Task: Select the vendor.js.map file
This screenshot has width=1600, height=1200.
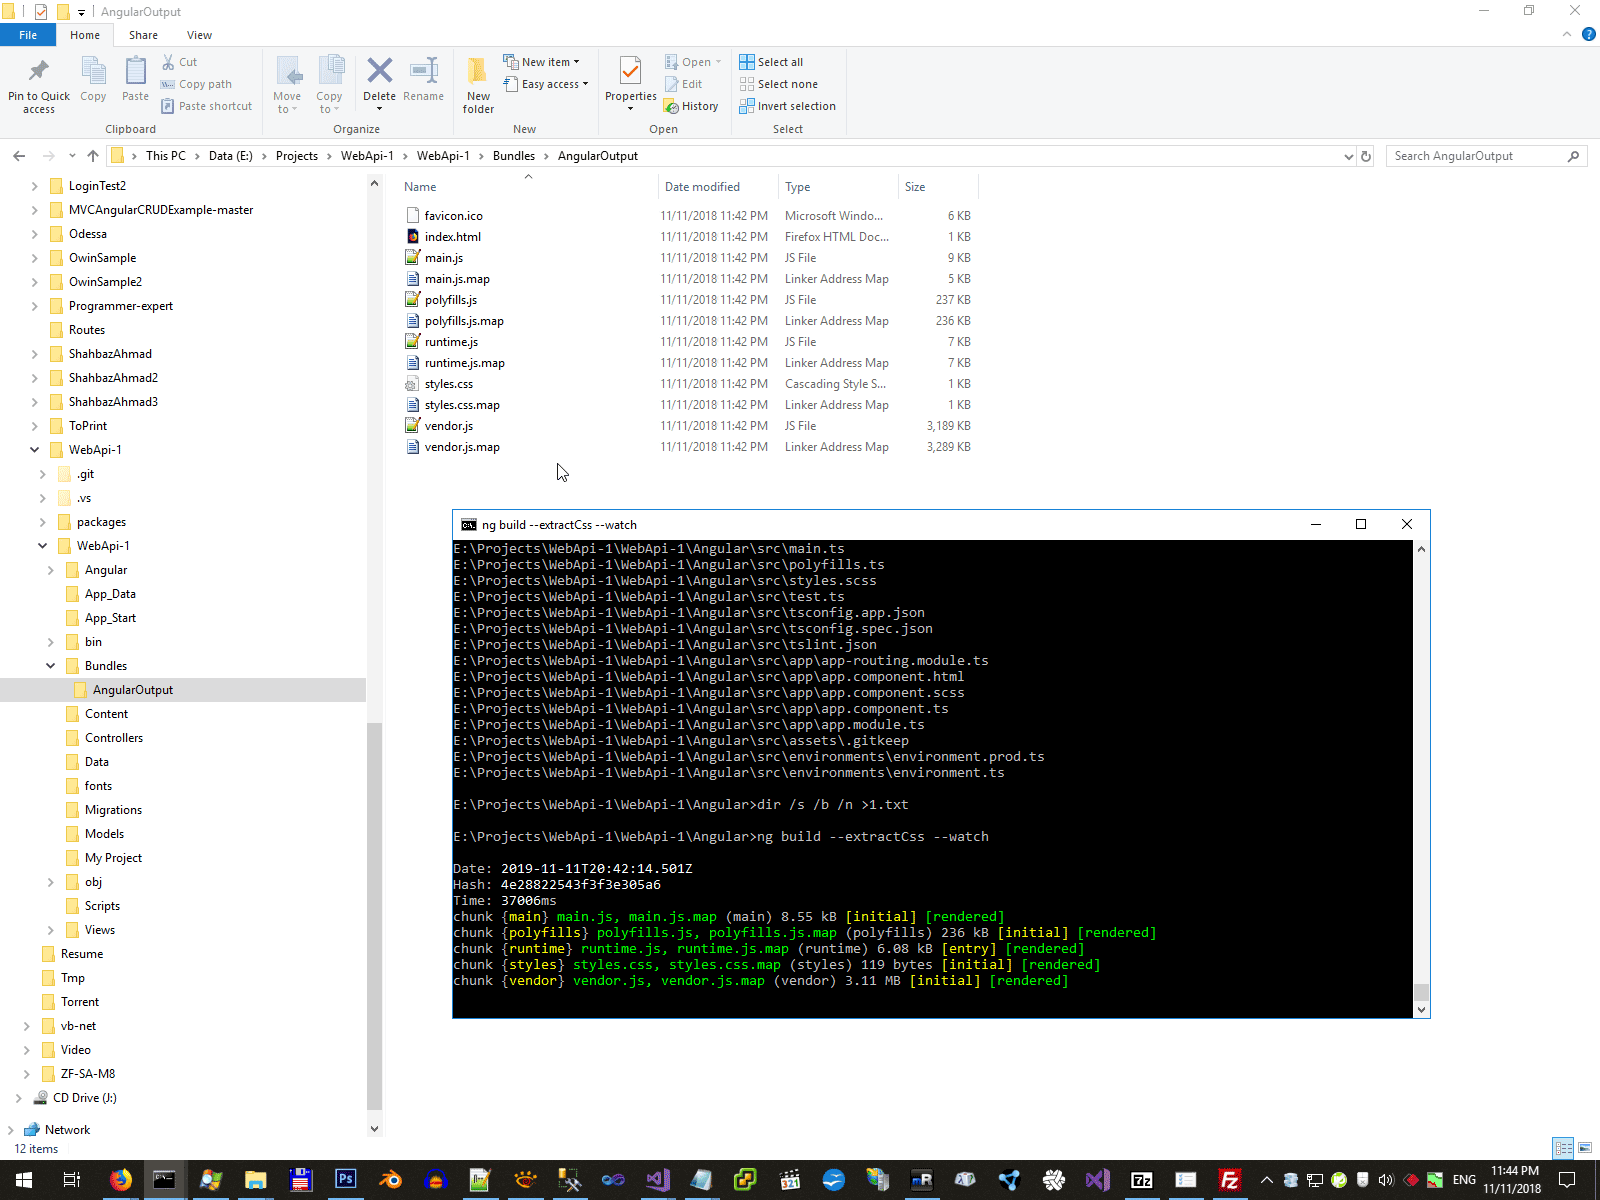Action: 462,447
